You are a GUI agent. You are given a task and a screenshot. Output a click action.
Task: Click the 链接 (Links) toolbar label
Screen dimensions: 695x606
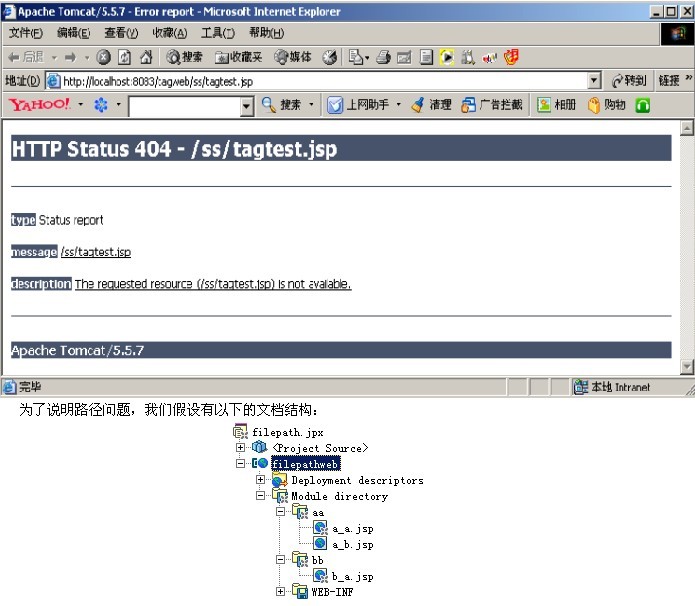669,81
